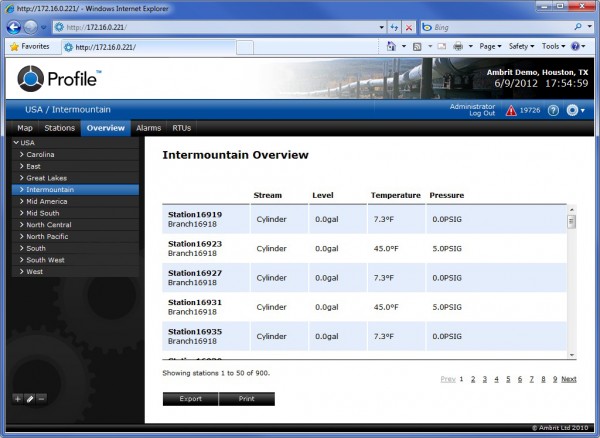Switch to the Map tab

[x=25, y=128]
